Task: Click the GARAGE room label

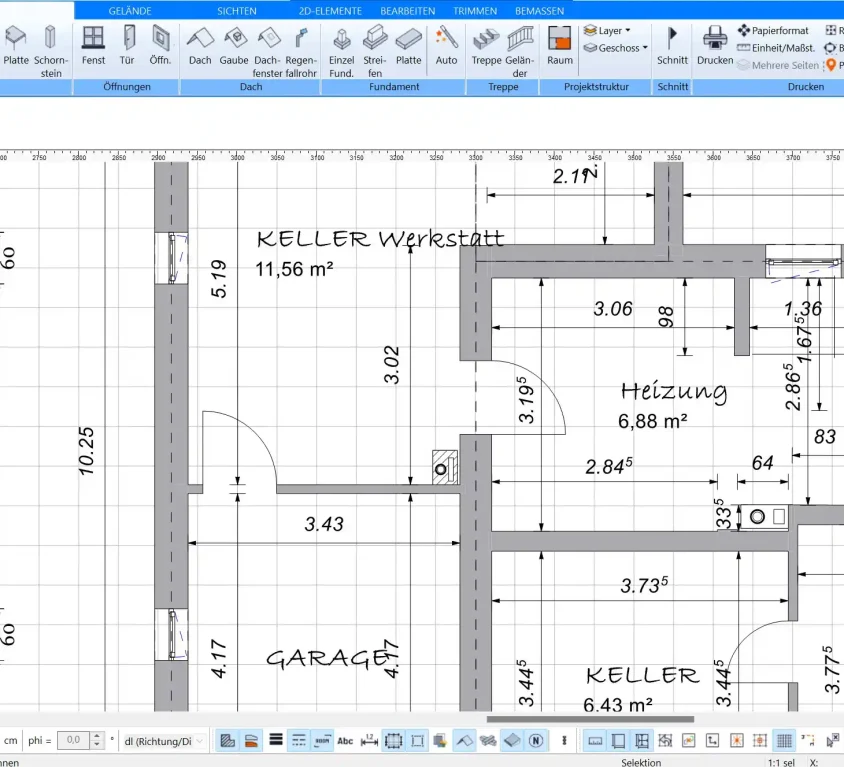Action: coord(329,658)
